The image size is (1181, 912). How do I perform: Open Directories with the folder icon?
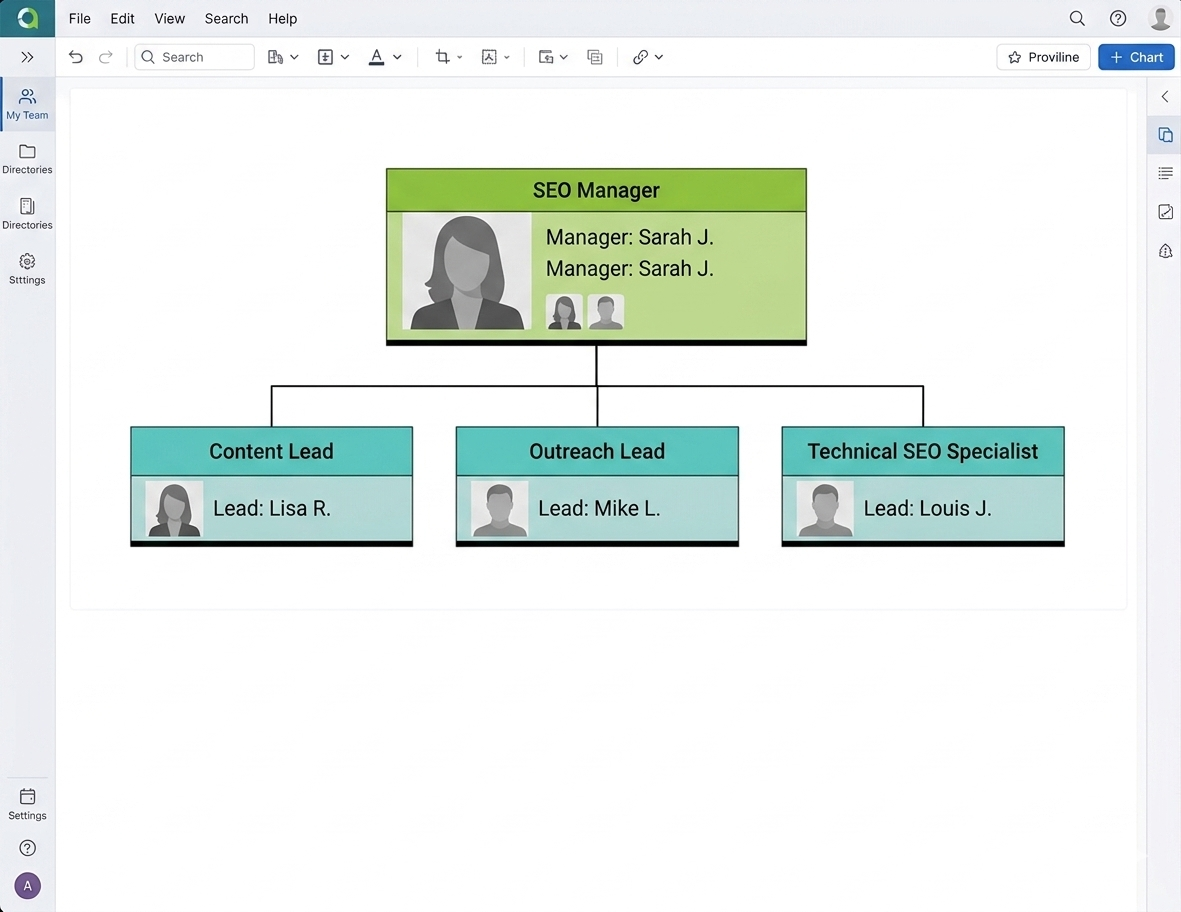pyautogui.click(x=27, y=159)
